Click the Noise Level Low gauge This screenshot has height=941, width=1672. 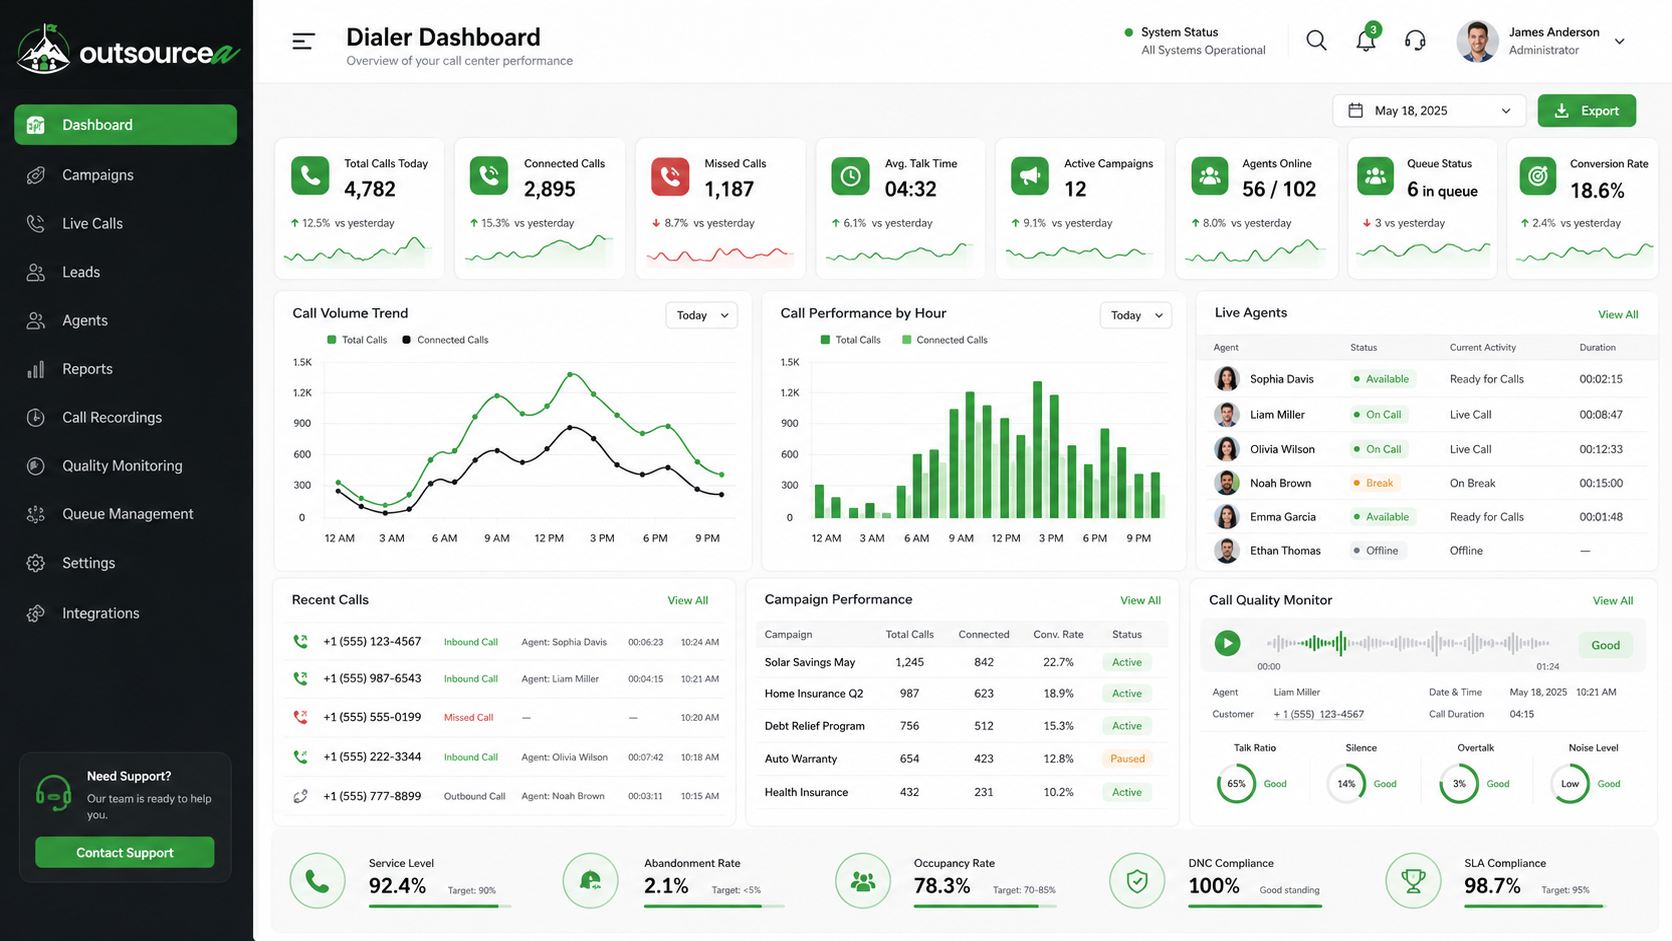(1570, 784)
